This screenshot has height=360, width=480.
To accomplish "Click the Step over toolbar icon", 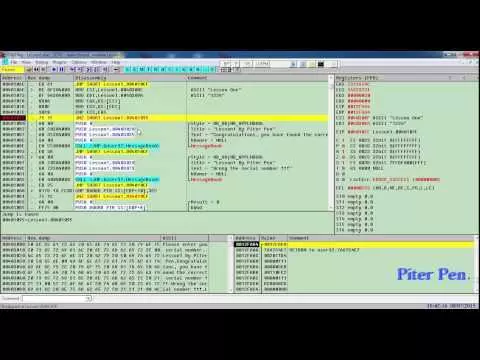I will 80,69.
